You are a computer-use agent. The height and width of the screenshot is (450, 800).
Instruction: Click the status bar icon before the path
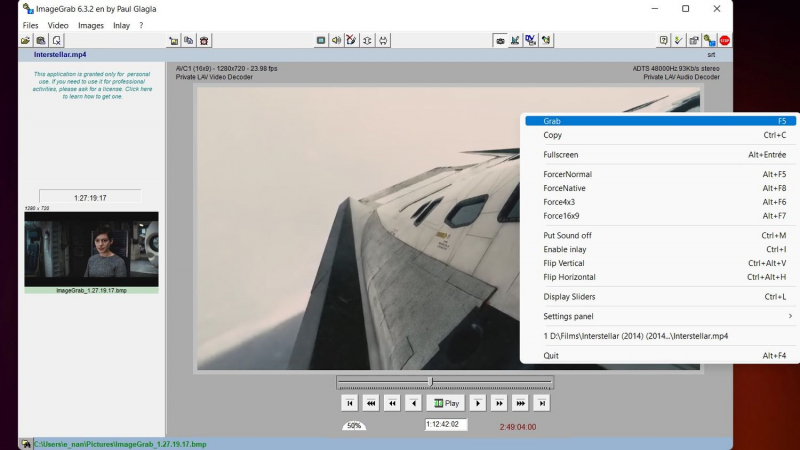26,444
